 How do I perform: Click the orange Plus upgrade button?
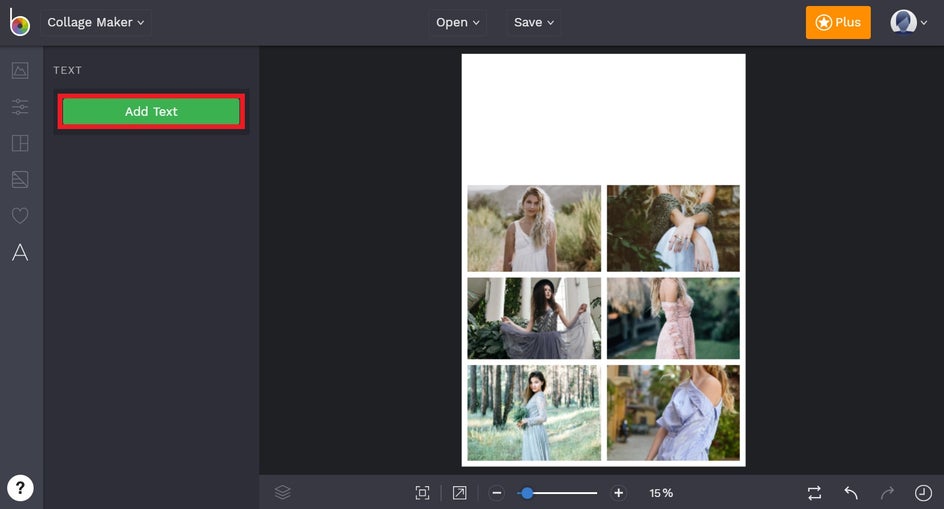838,22
